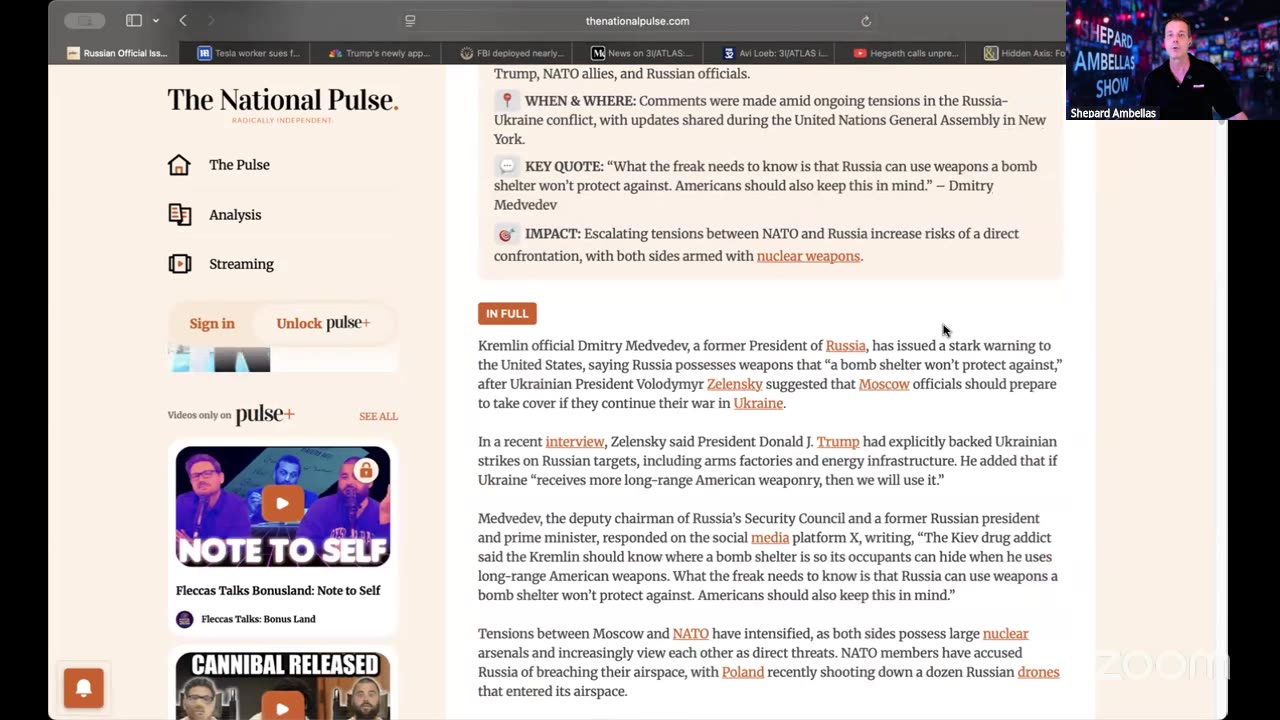Follow the Zelensky link
The image size is (1280, 720).
(735, 384)
